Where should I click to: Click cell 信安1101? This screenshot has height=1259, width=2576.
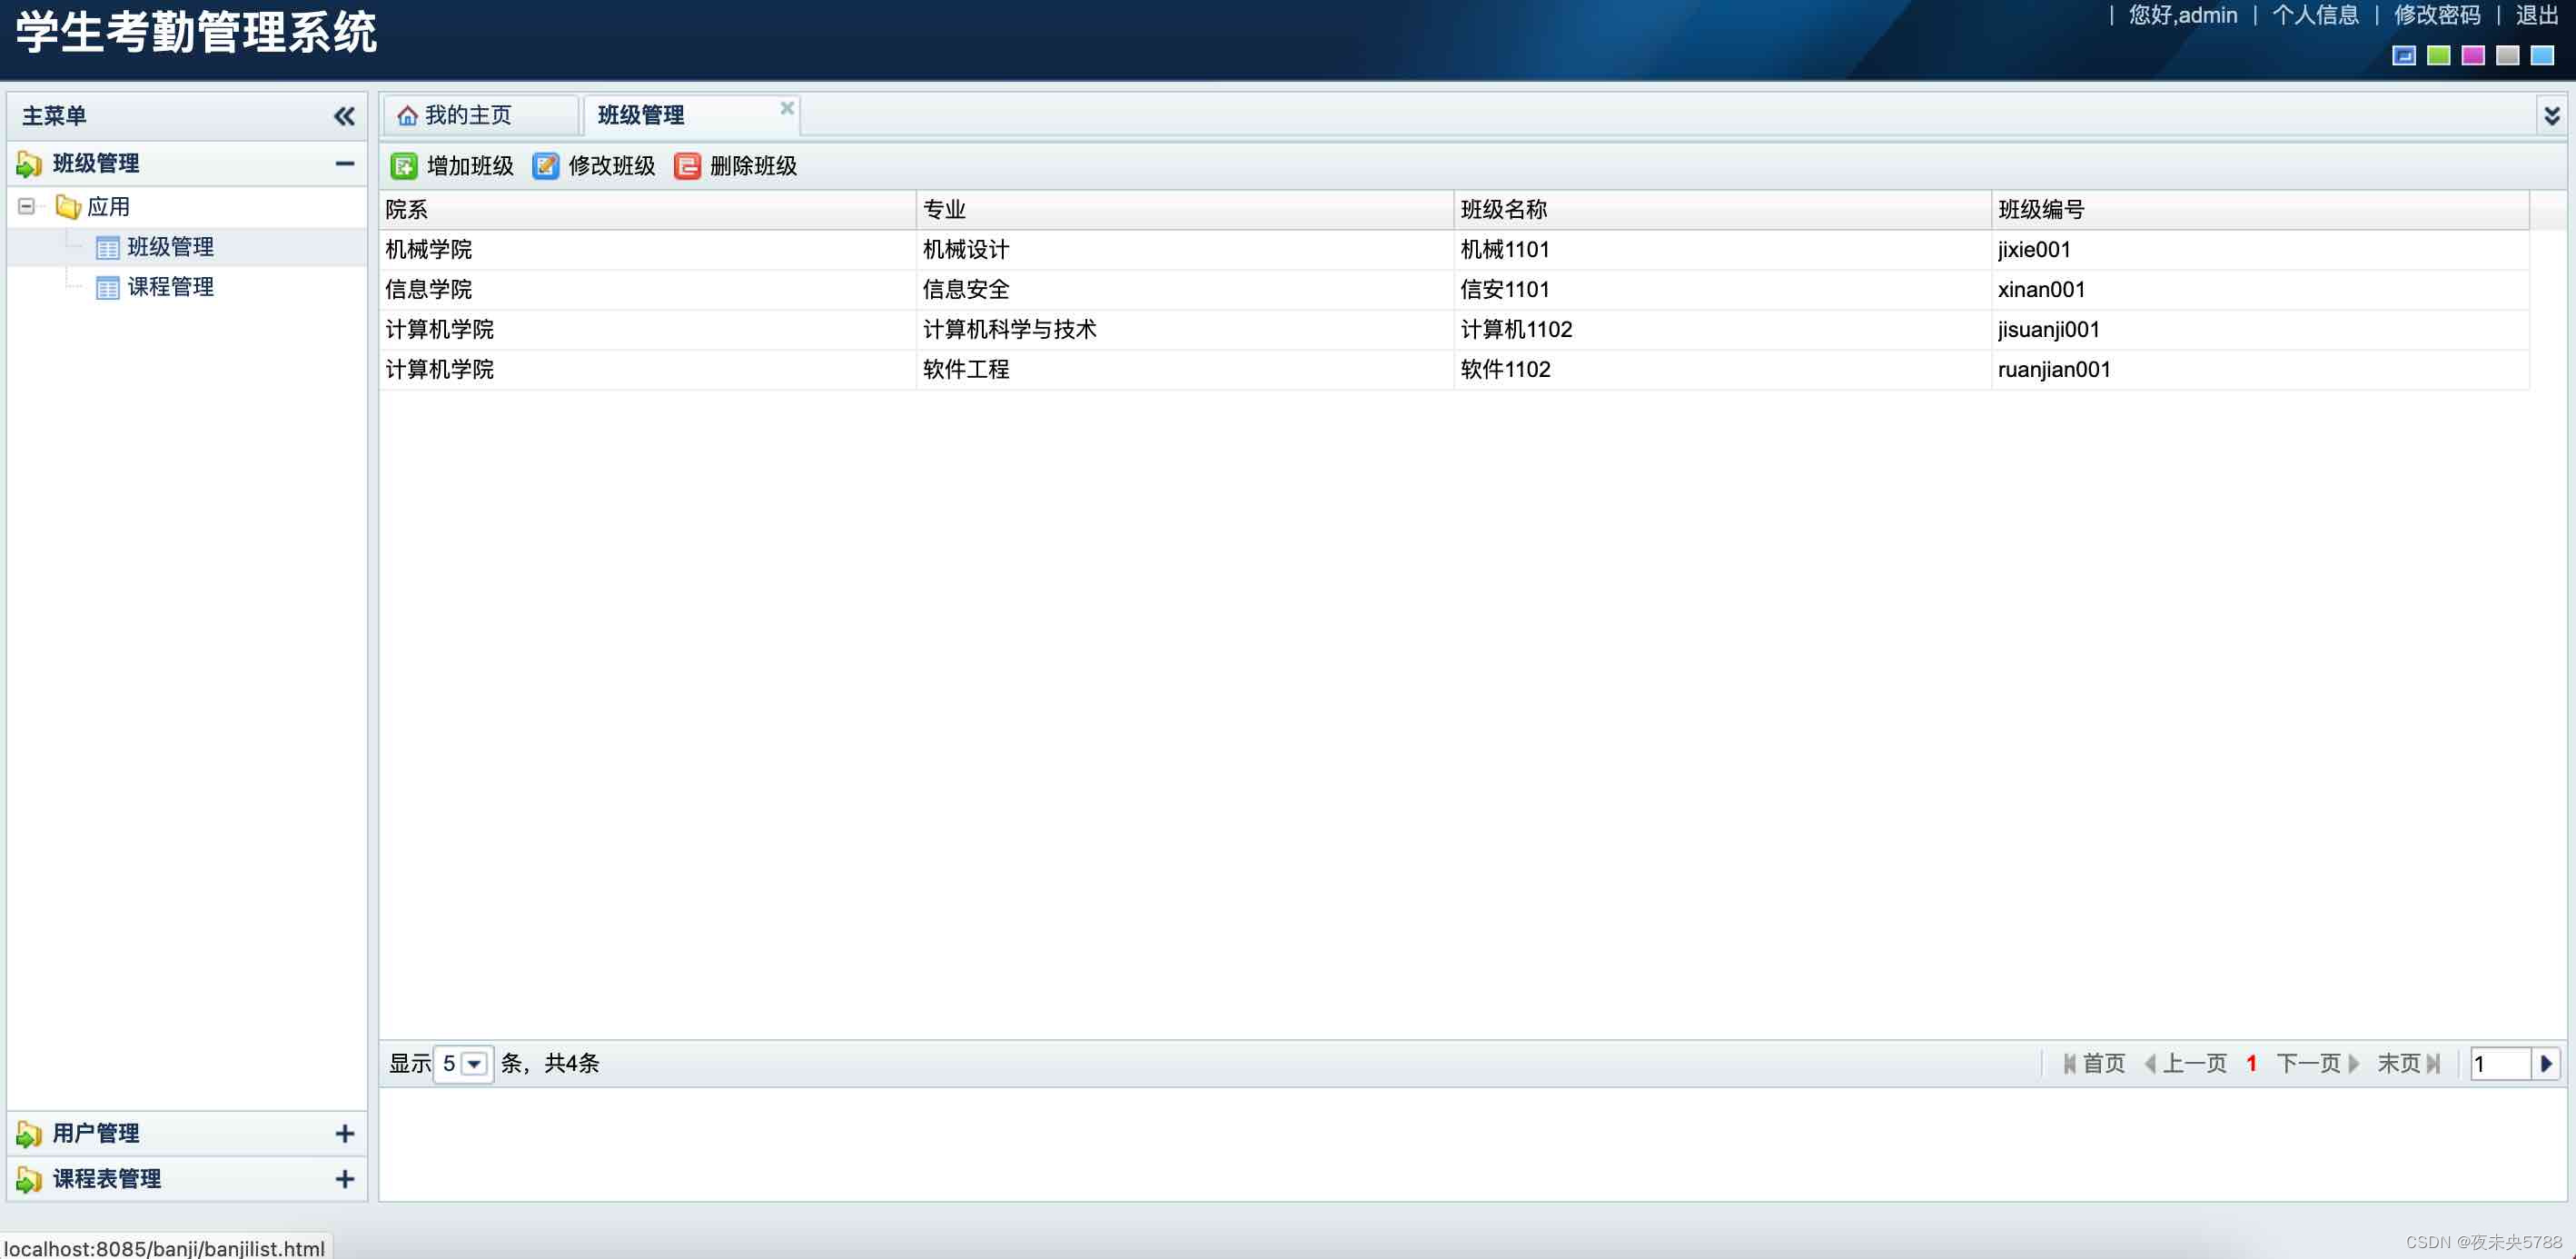(1722, 290)
